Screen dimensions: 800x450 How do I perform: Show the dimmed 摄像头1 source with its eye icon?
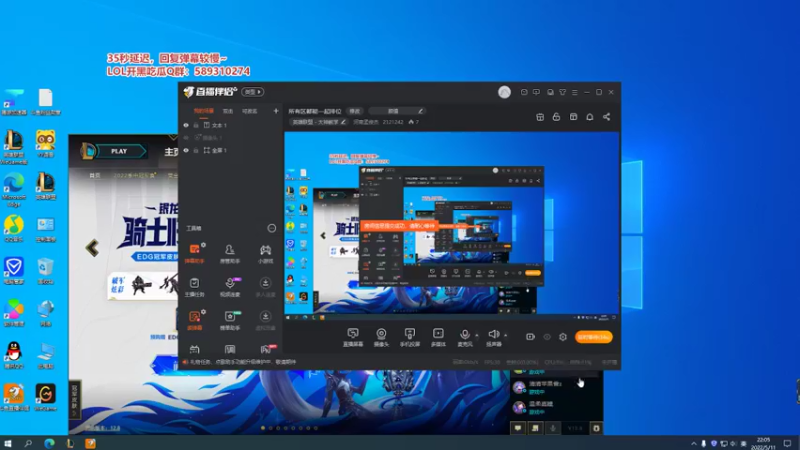click(186, 138)
